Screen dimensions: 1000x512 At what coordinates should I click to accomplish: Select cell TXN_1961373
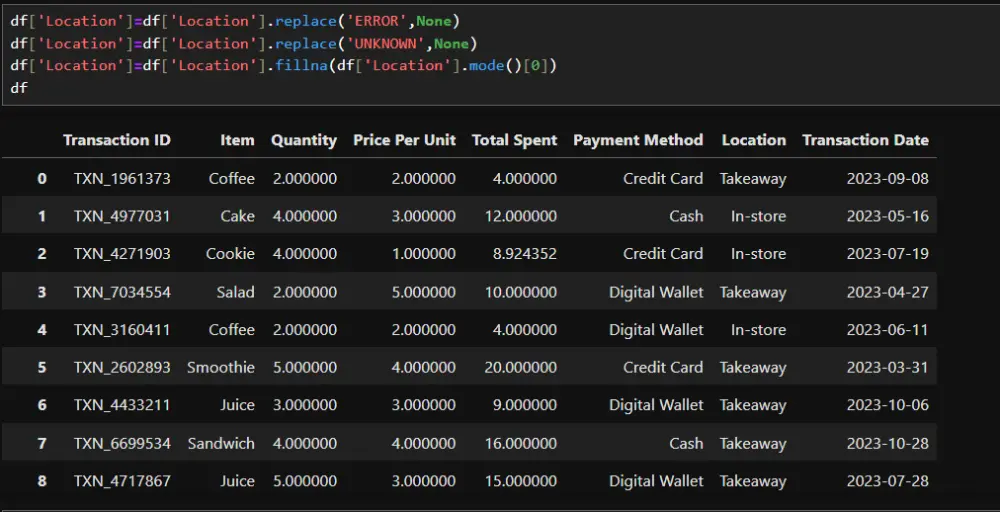pos(122,179)
